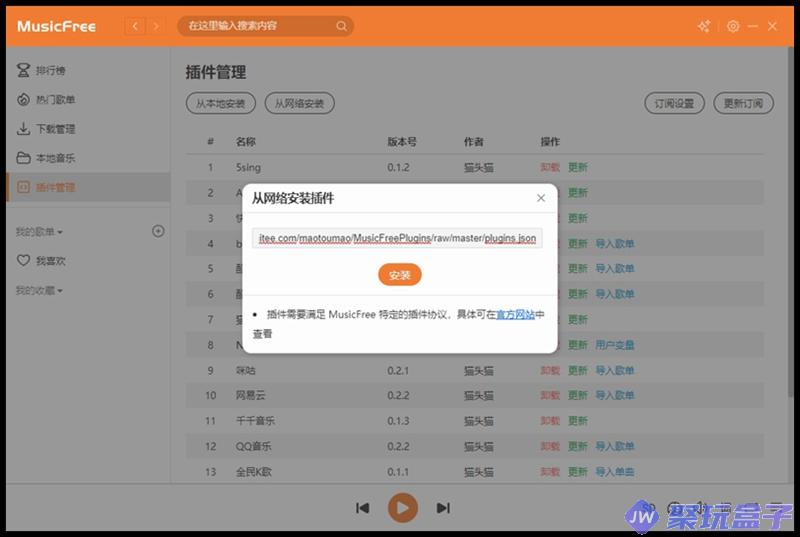Uninstall the 咪咕 plugin
The width and height of the screenshot is (800, 537).
point(550,370)
